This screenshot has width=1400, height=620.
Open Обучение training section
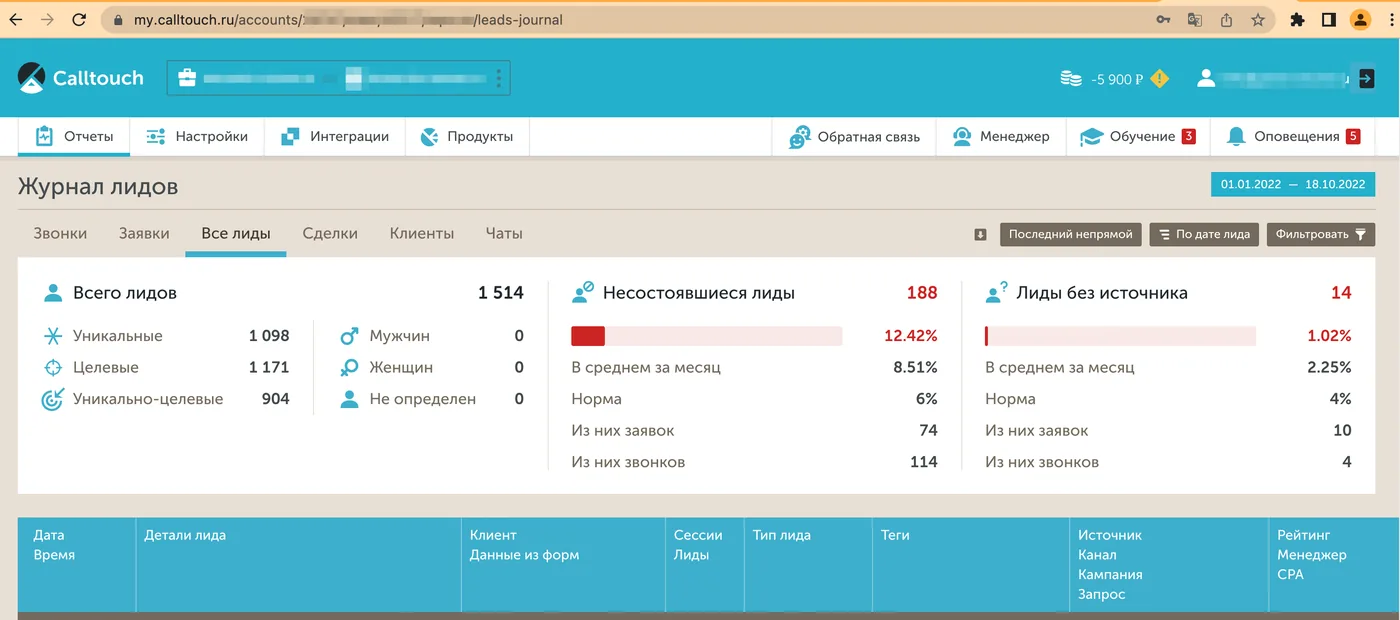click(1138, 137)
